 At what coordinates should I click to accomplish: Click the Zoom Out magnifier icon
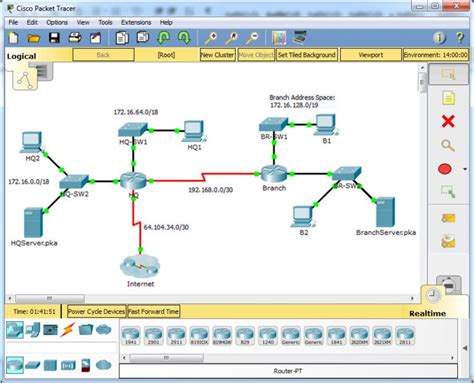click(252, 38)
